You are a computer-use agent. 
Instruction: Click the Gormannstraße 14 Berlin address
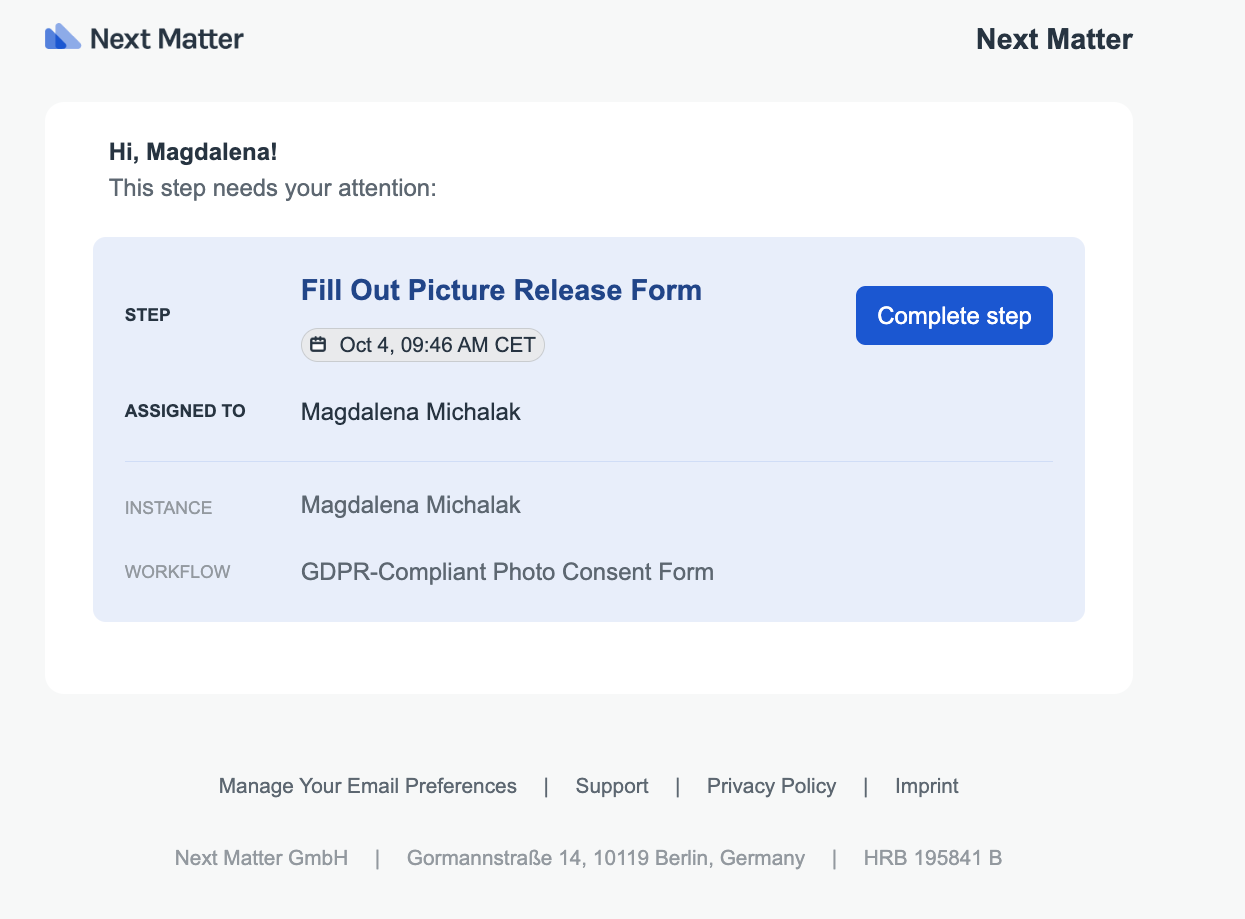pyautogui.click(x=606, y=858)
